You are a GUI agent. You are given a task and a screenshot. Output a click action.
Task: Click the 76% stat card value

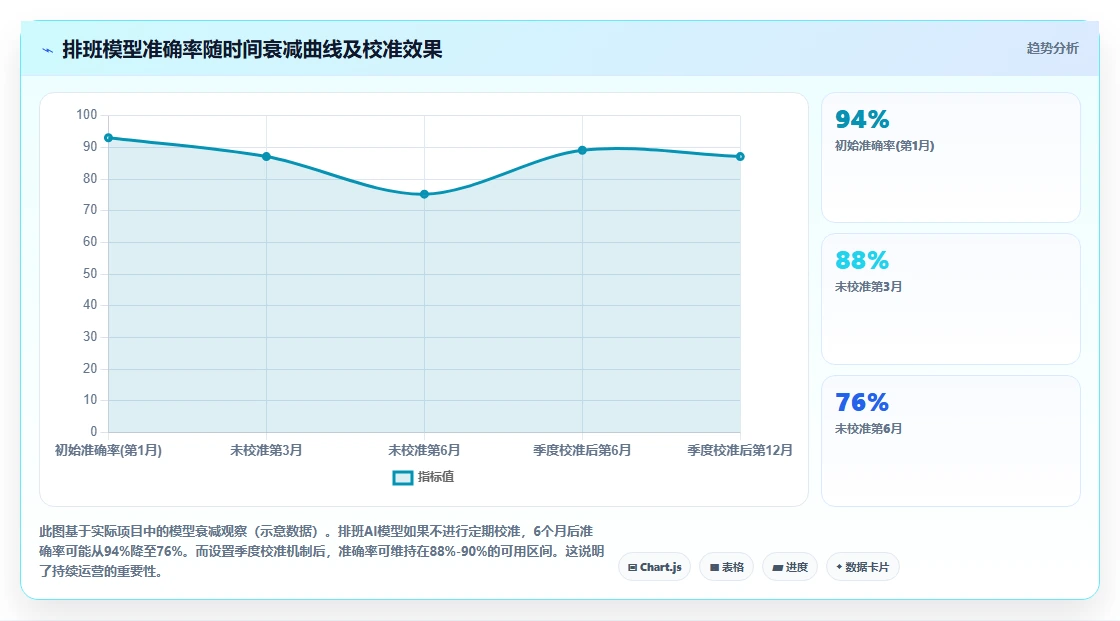(x=862, y=402)
